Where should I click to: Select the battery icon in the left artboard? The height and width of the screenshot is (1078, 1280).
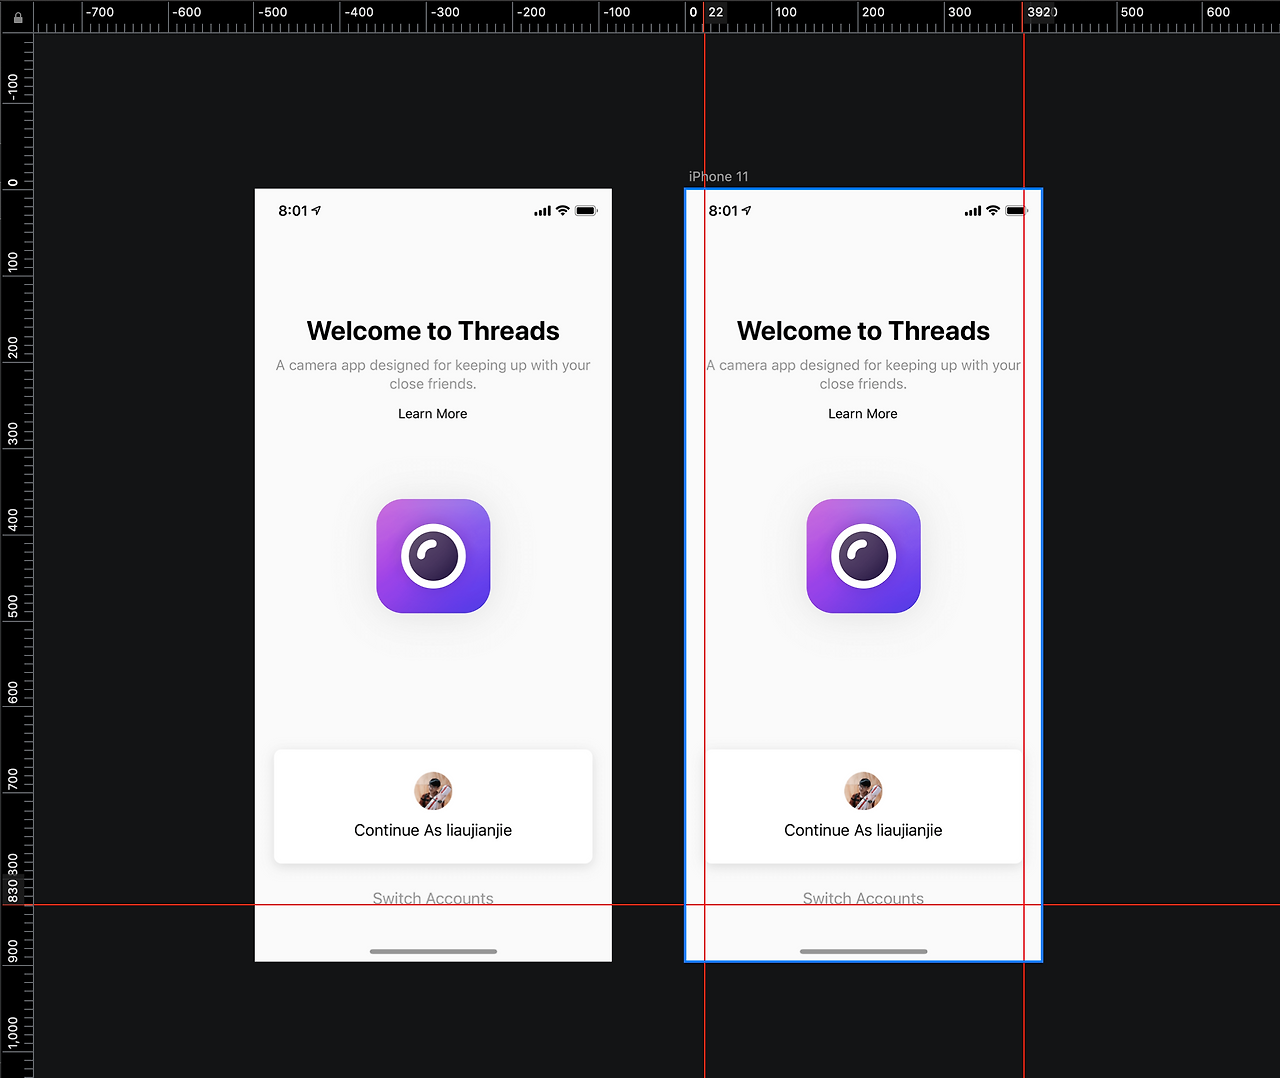click(x=586, y=211)
